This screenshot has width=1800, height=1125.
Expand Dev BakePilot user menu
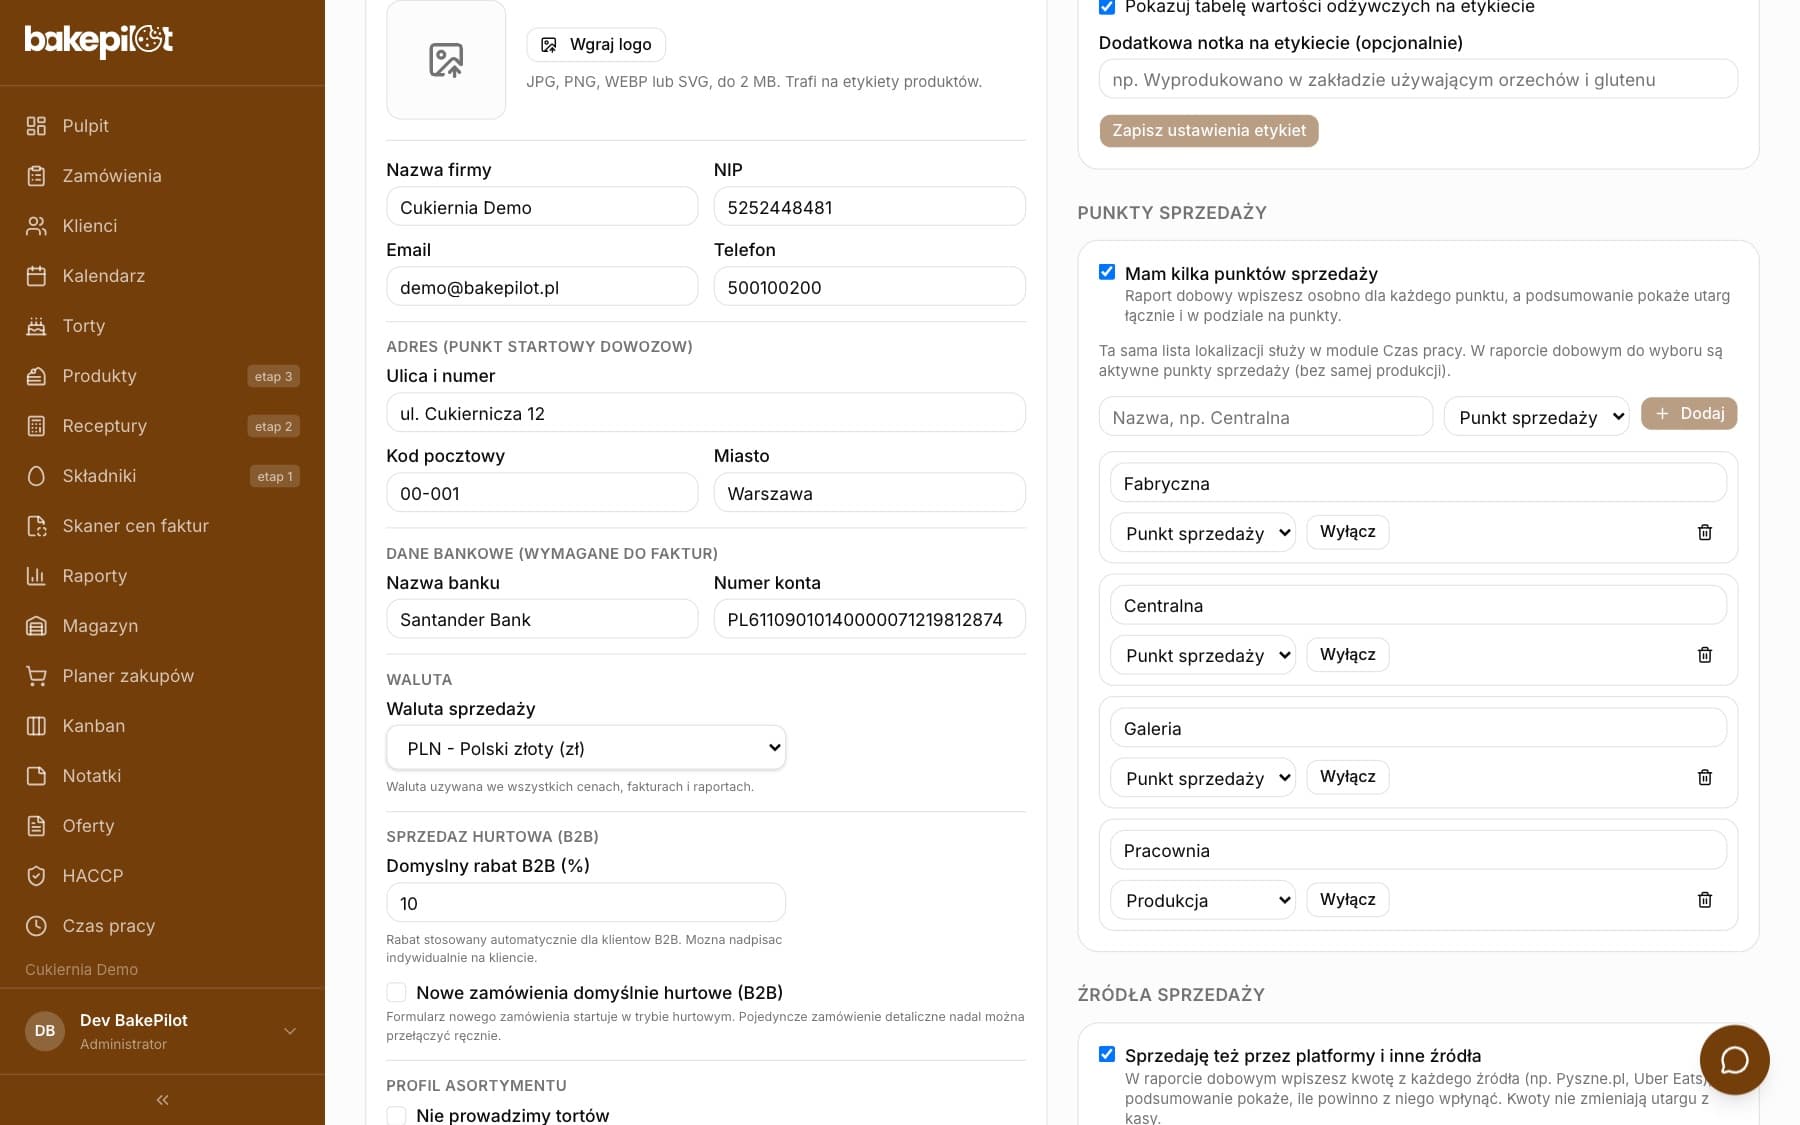click(x=162, y=1031)
